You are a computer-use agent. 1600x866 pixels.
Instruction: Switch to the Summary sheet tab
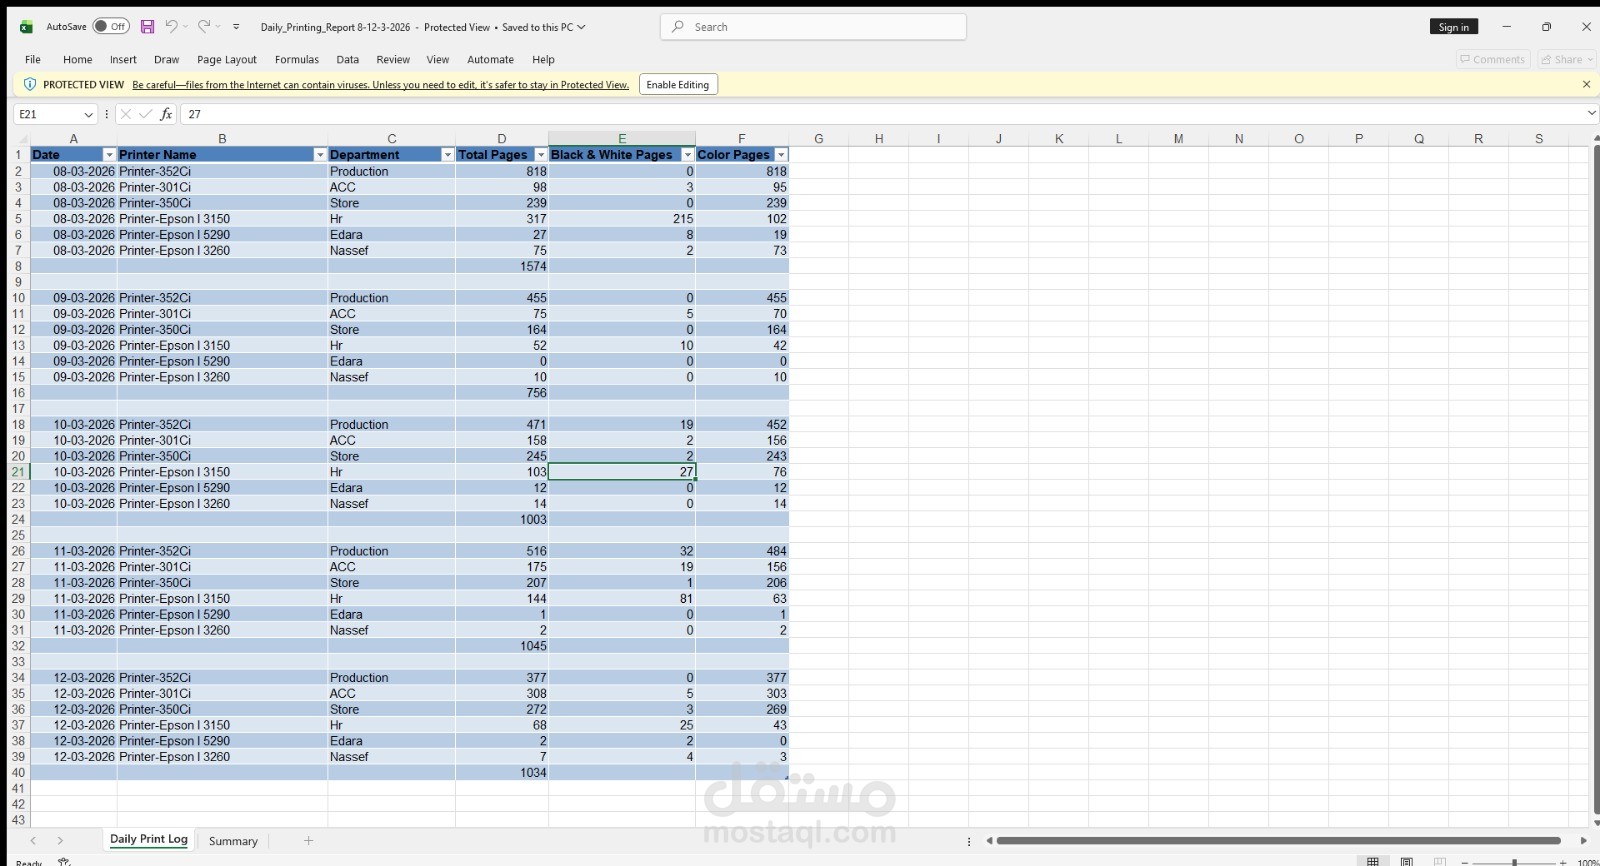(233, 841)
